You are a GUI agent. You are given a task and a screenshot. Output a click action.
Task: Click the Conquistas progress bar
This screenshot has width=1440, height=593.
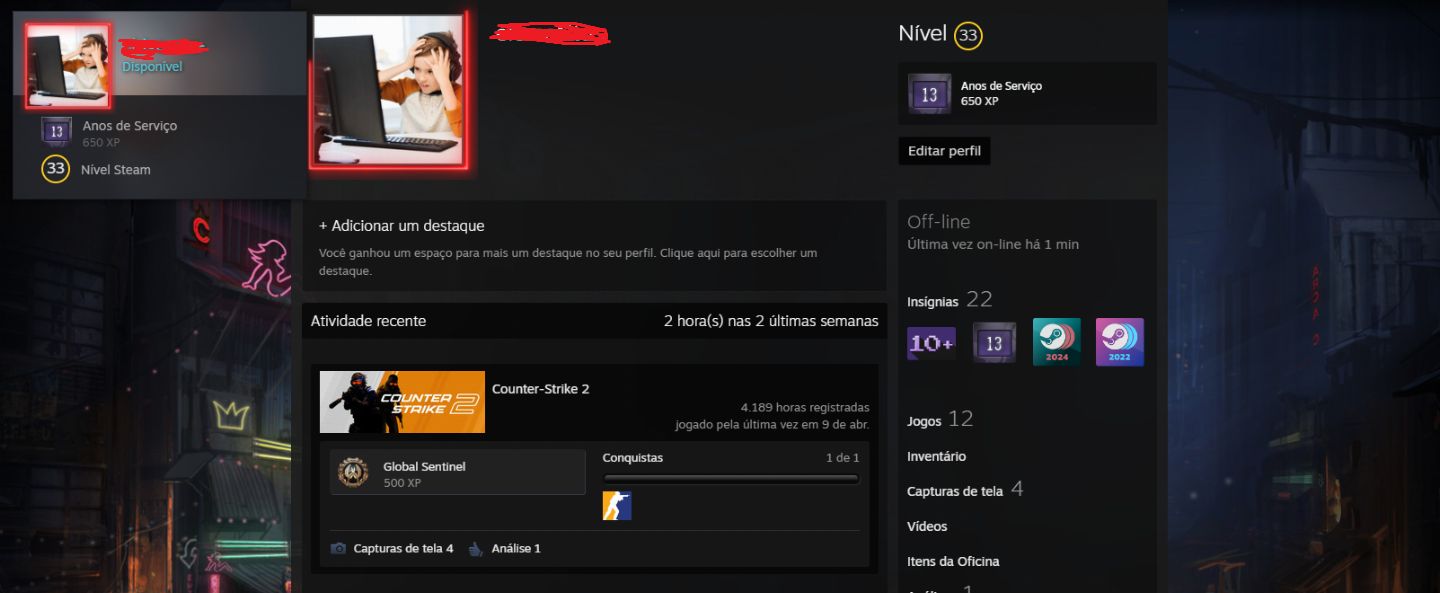[x=731, y=479]
